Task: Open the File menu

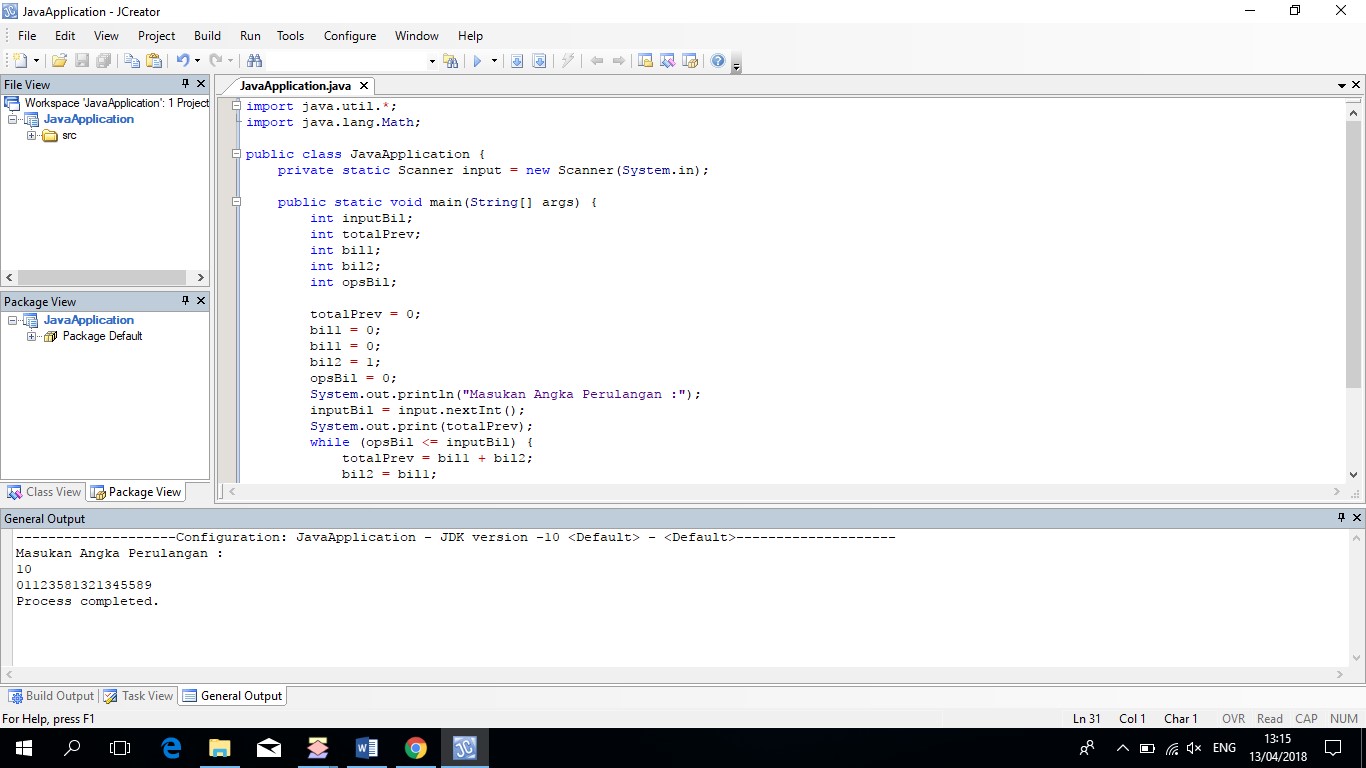Action: click(27, 35)
